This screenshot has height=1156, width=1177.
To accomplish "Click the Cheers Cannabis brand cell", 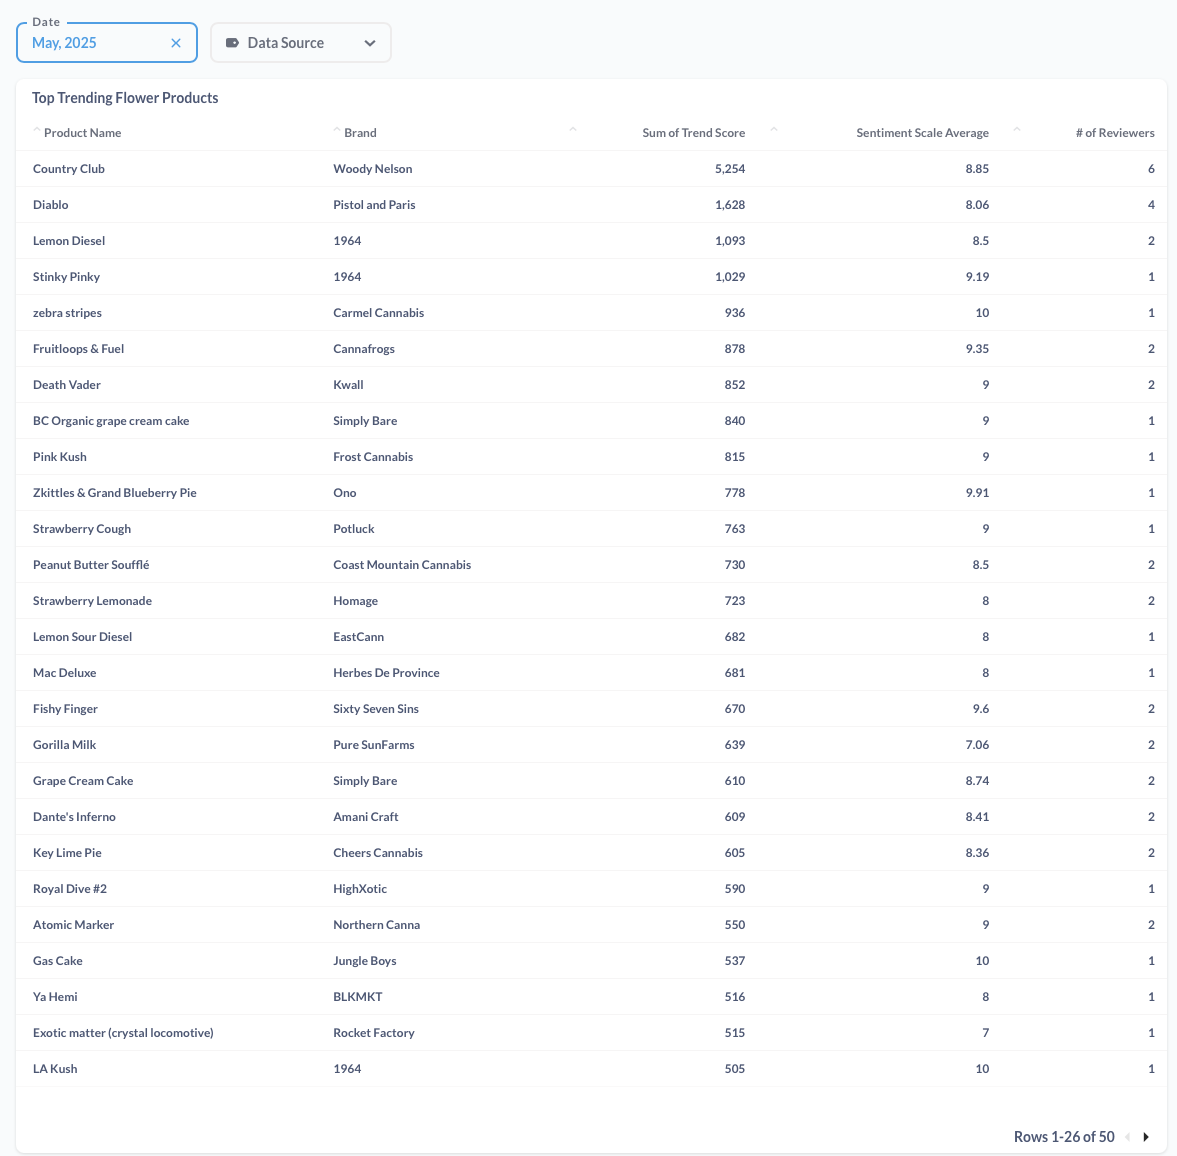I will (378, 853).
